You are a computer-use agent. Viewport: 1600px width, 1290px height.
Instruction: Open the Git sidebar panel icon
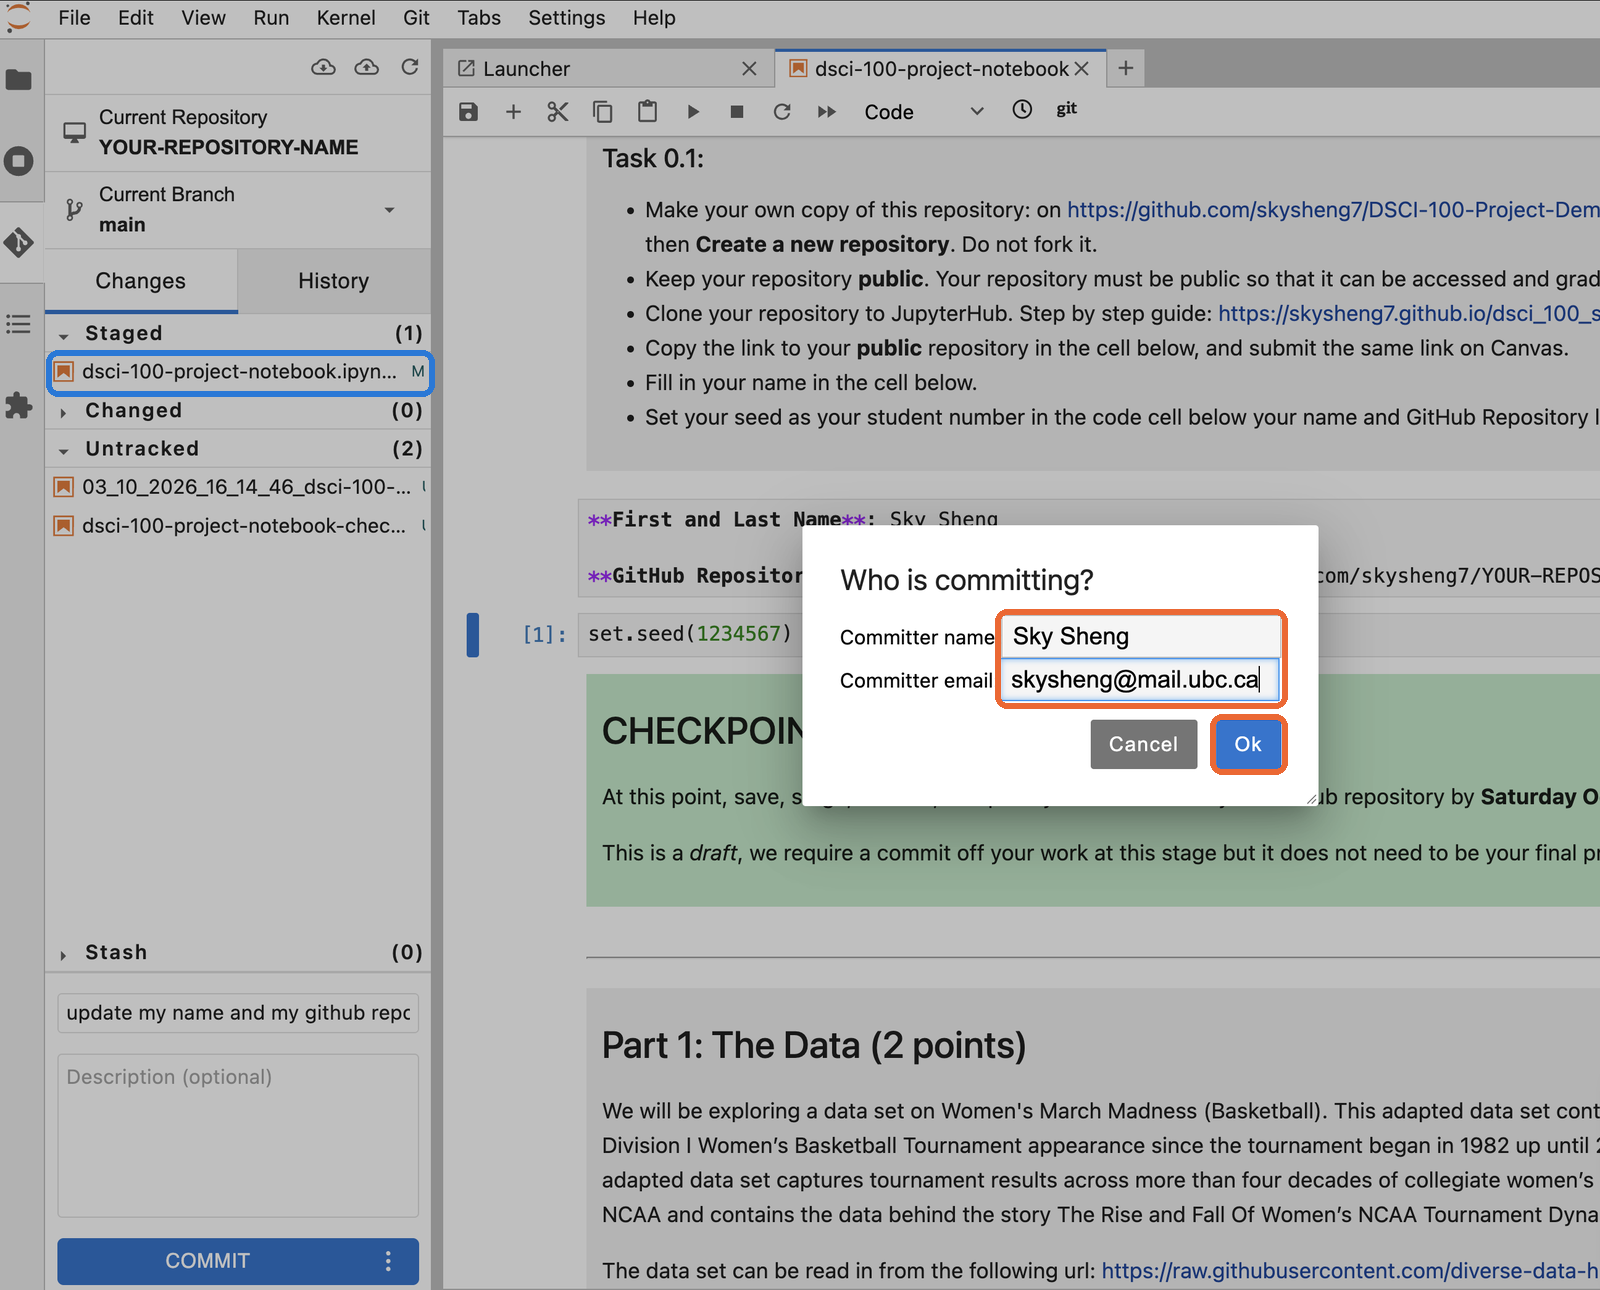19,242
